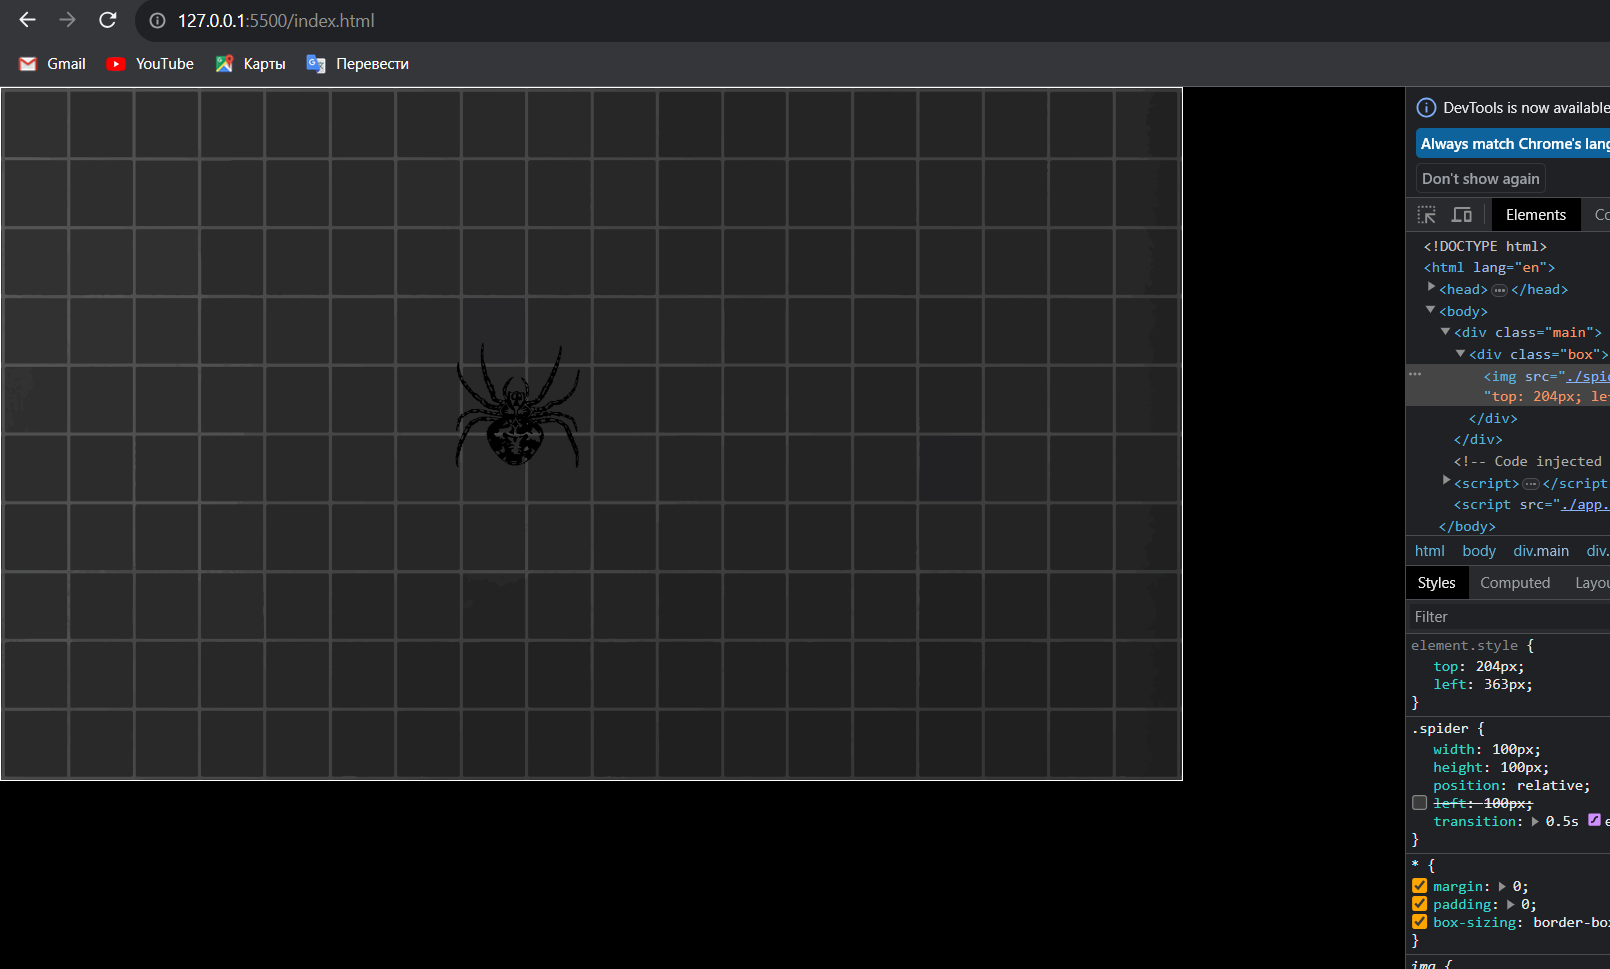1610x969 pixels.
Task: Open the YouTube bookmark
Action: click(150, 64)
